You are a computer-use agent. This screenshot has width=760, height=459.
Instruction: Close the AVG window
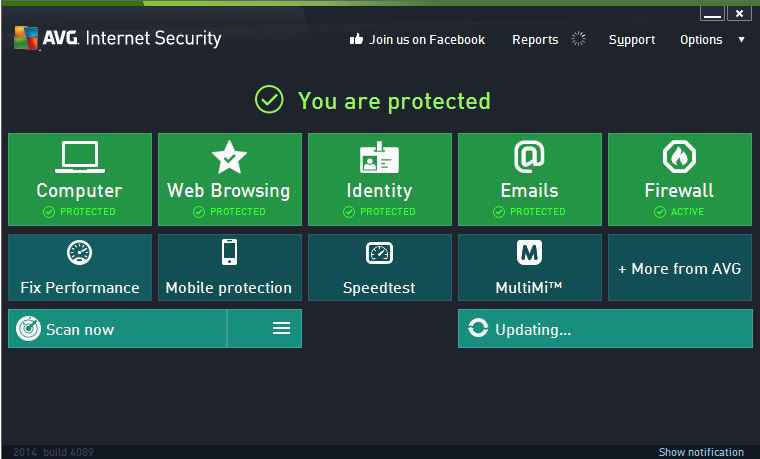(739, 14)
